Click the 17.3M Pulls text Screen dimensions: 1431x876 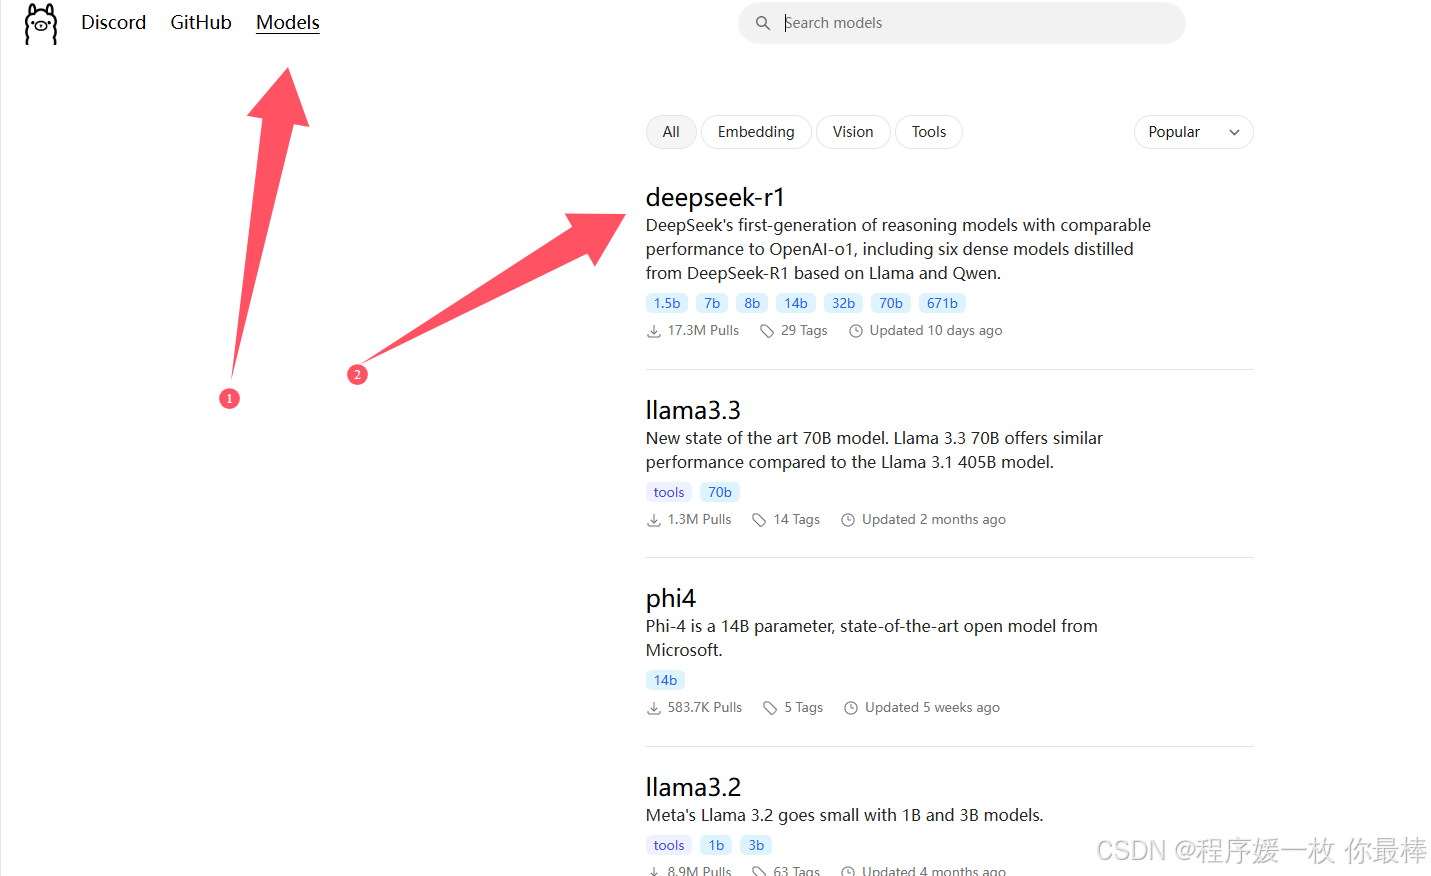pyautogui.click(x=703, y=330)
